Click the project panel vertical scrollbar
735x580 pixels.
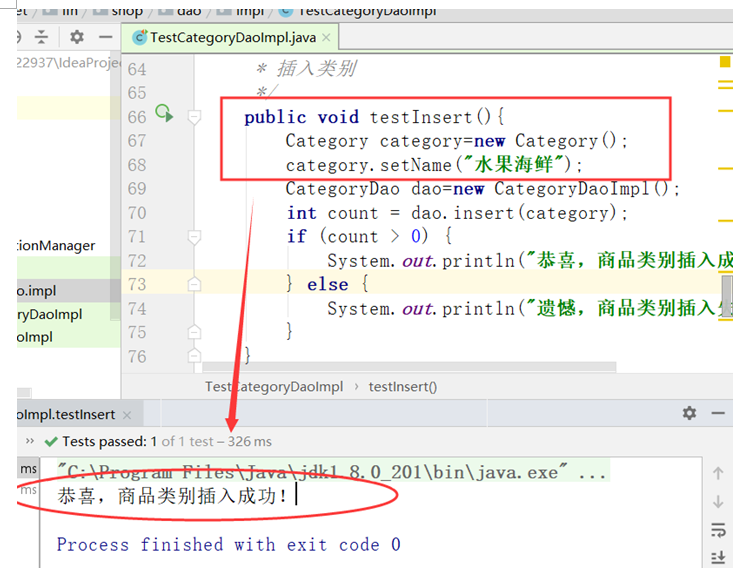(x=115, y=188)
